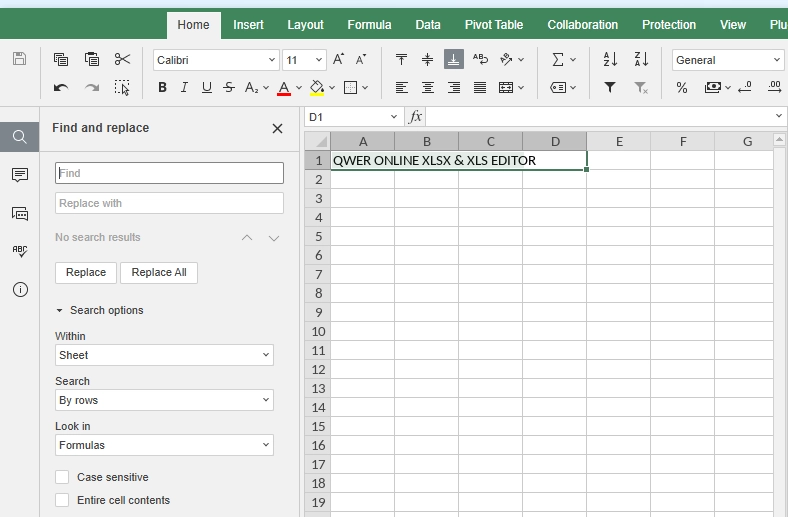This screenshot has height=517, width=788.
Task: Sort ascending with A to Z icon
Action: tap(610, 59)
